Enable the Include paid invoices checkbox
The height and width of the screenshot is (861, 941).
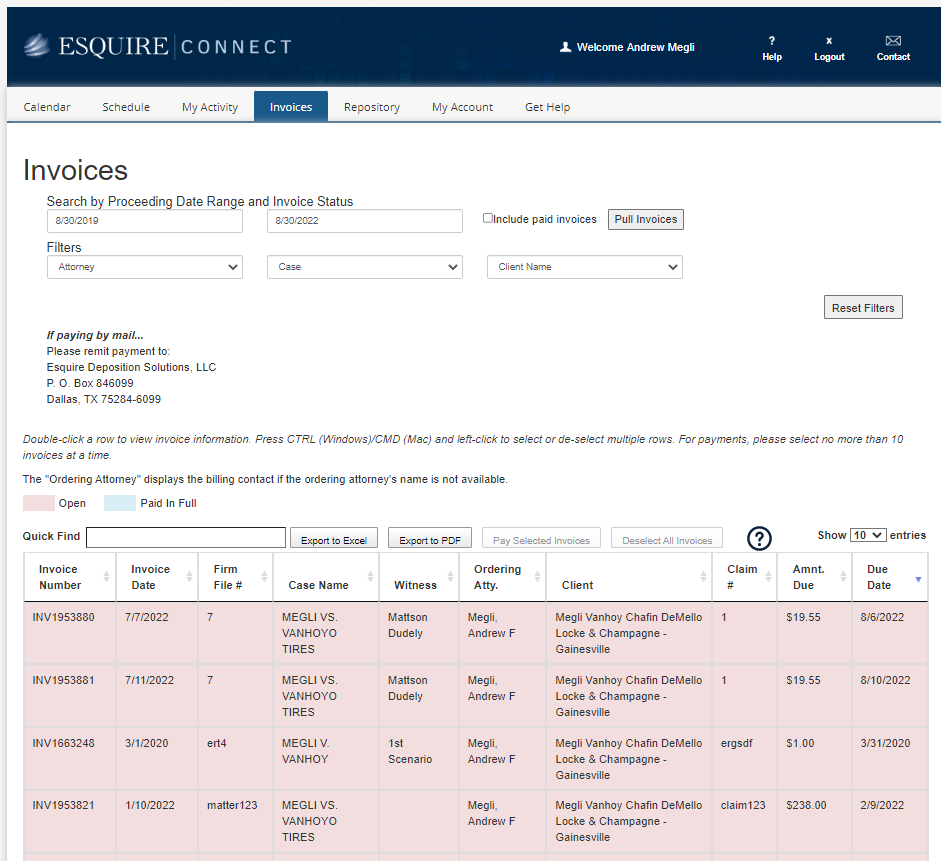[488, 218]
